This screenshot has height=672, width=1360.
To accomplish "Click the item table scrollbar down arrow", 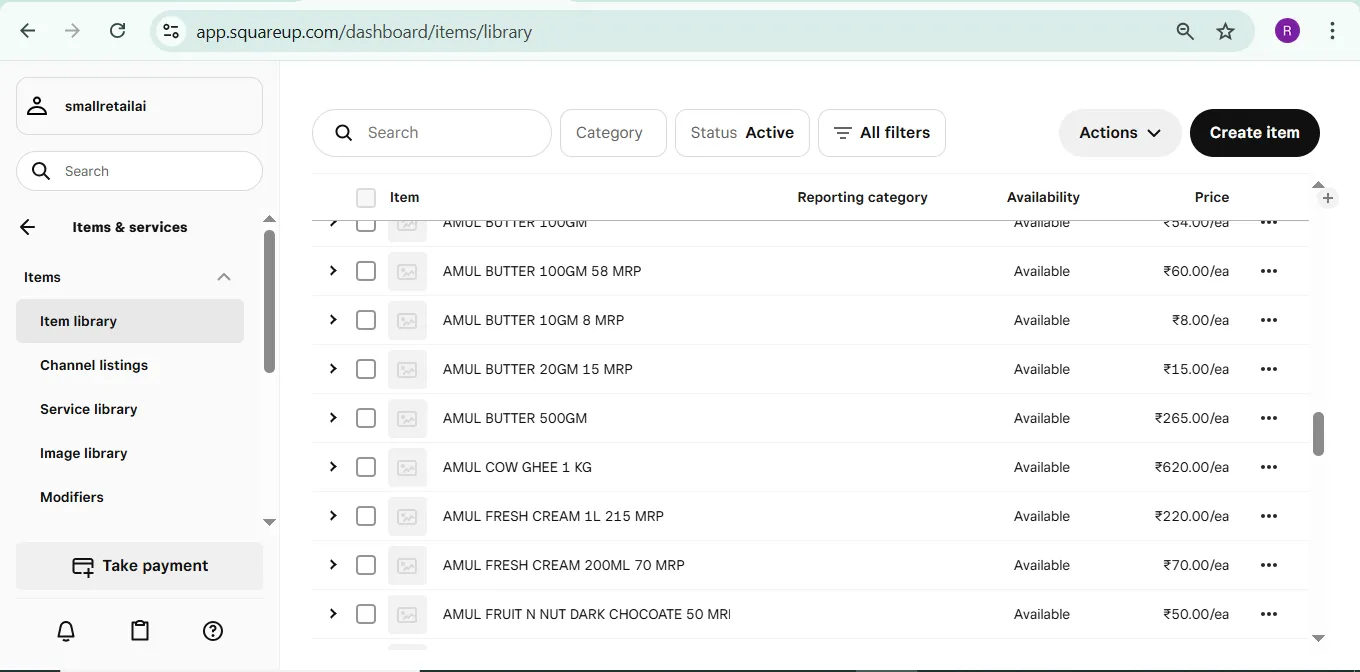I will tap(1318, 638).
